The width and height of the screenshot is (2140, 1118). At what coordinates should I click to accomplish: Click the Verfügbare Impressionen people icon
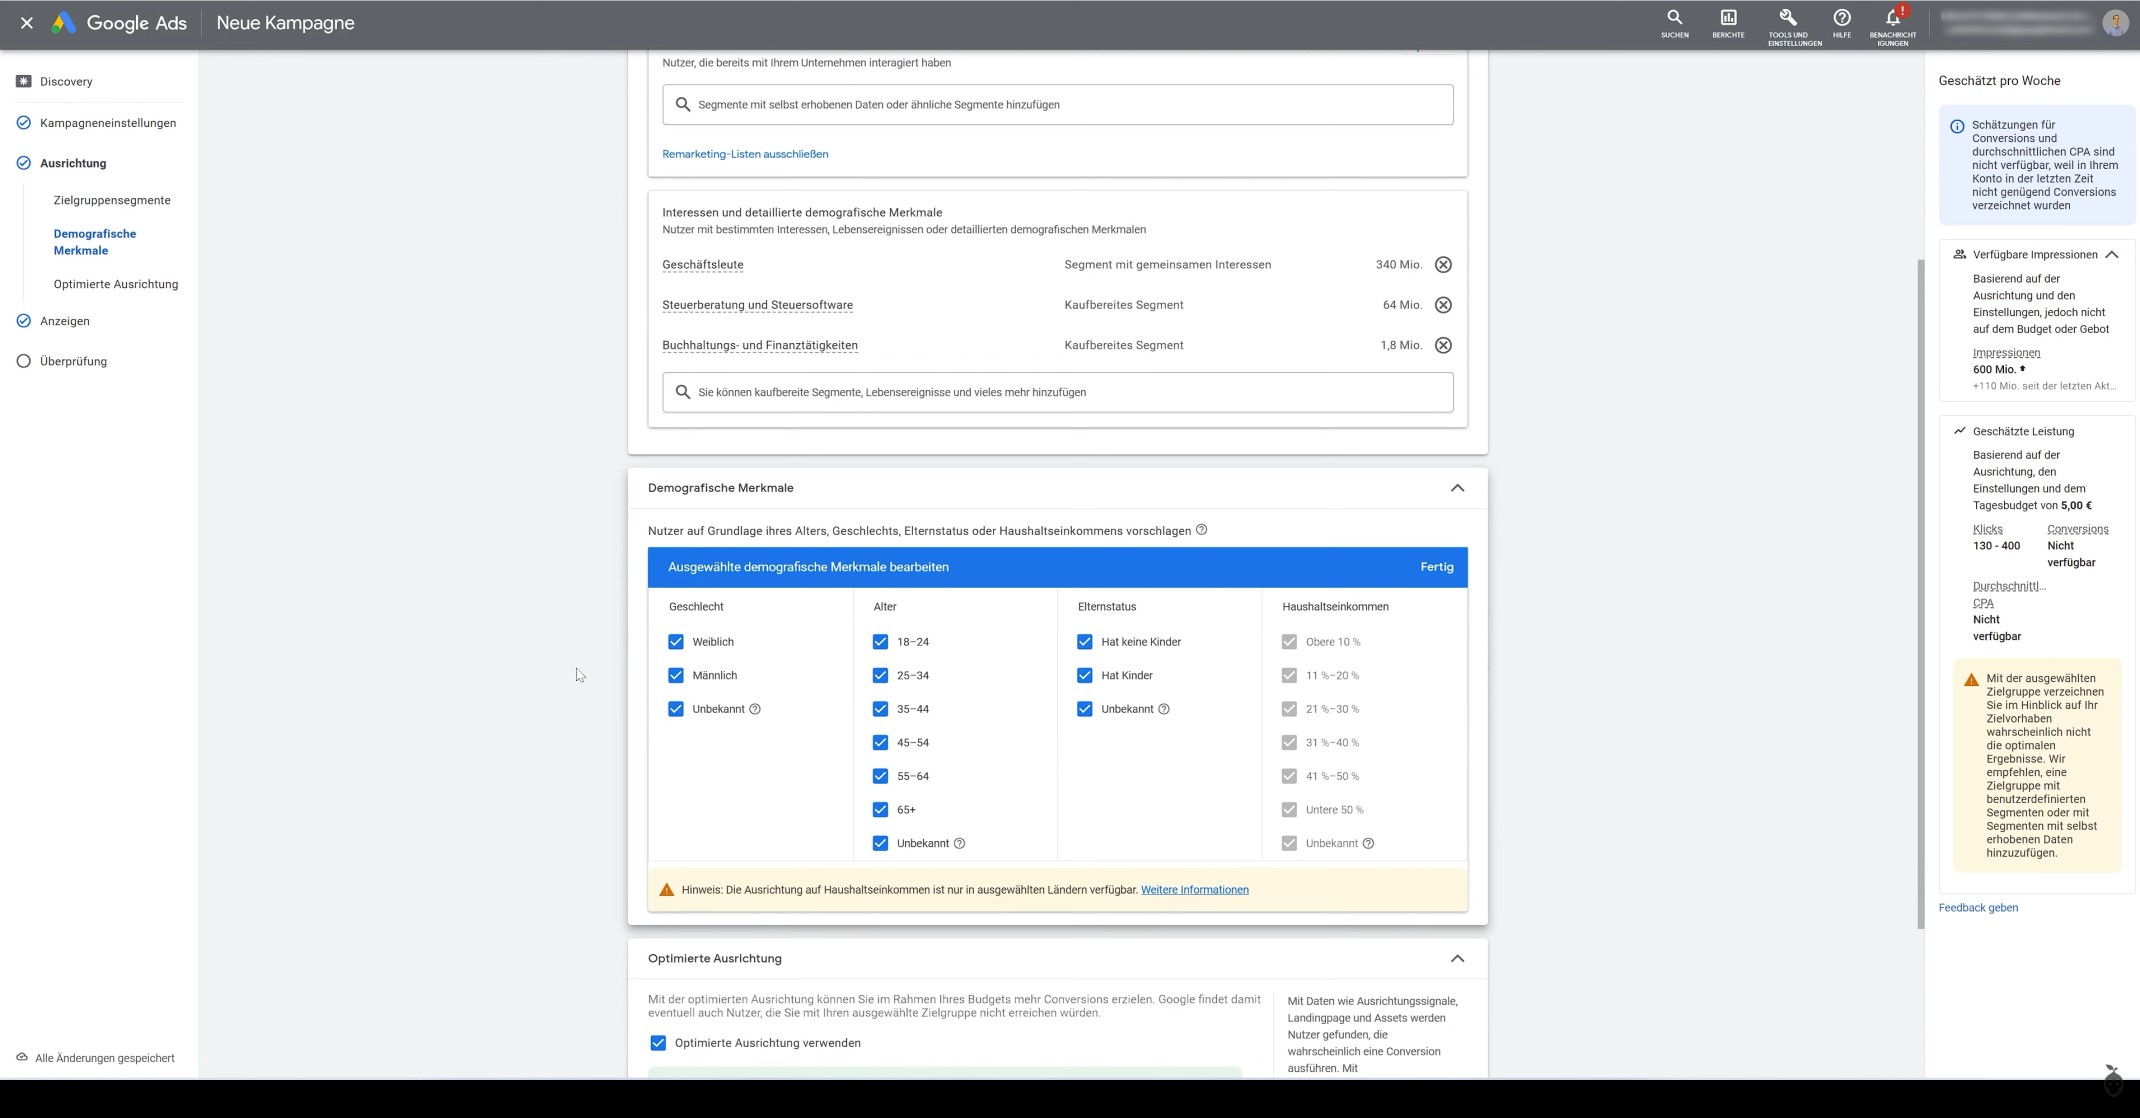coord(1959,254)
